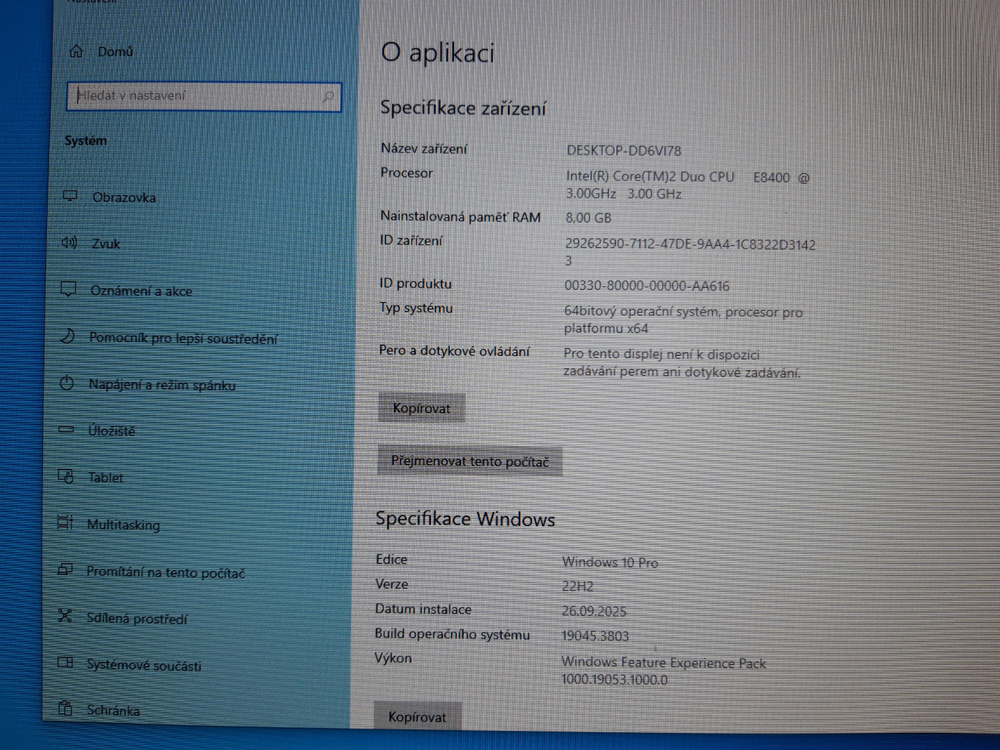The width and height of the screenshot is (1000, 750).
Task: Open the Domů home page
Action: [x=115, y=52]
